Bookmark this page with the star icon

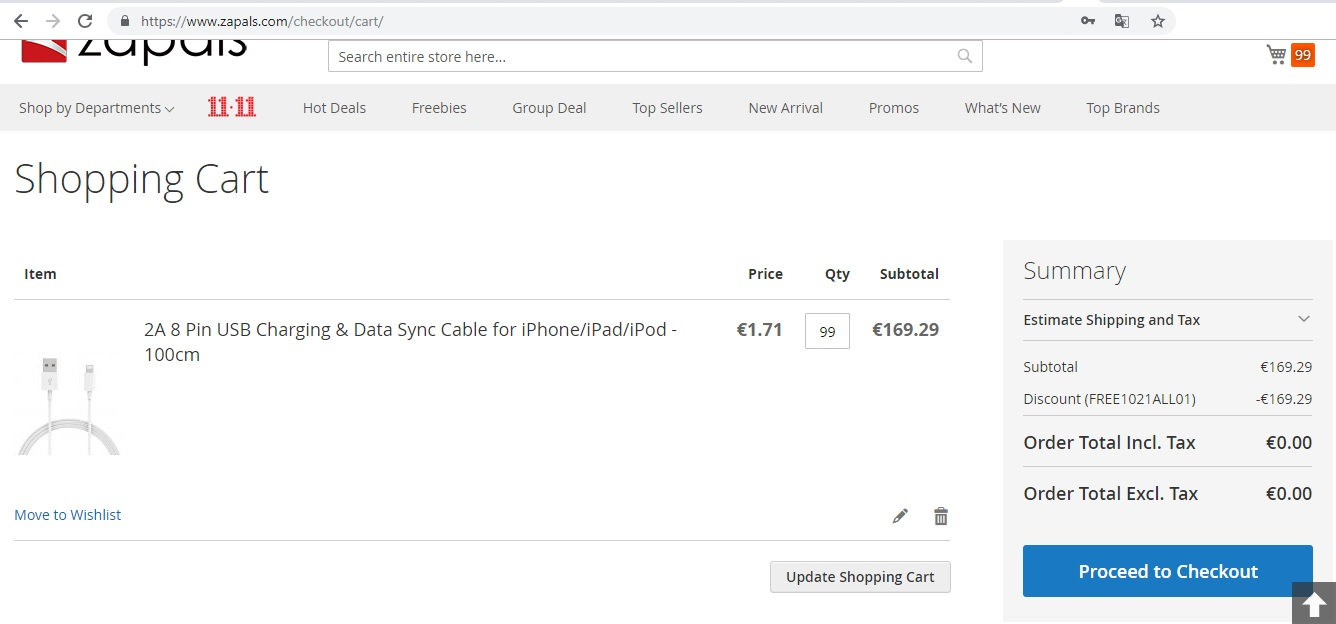point(1158,21)
